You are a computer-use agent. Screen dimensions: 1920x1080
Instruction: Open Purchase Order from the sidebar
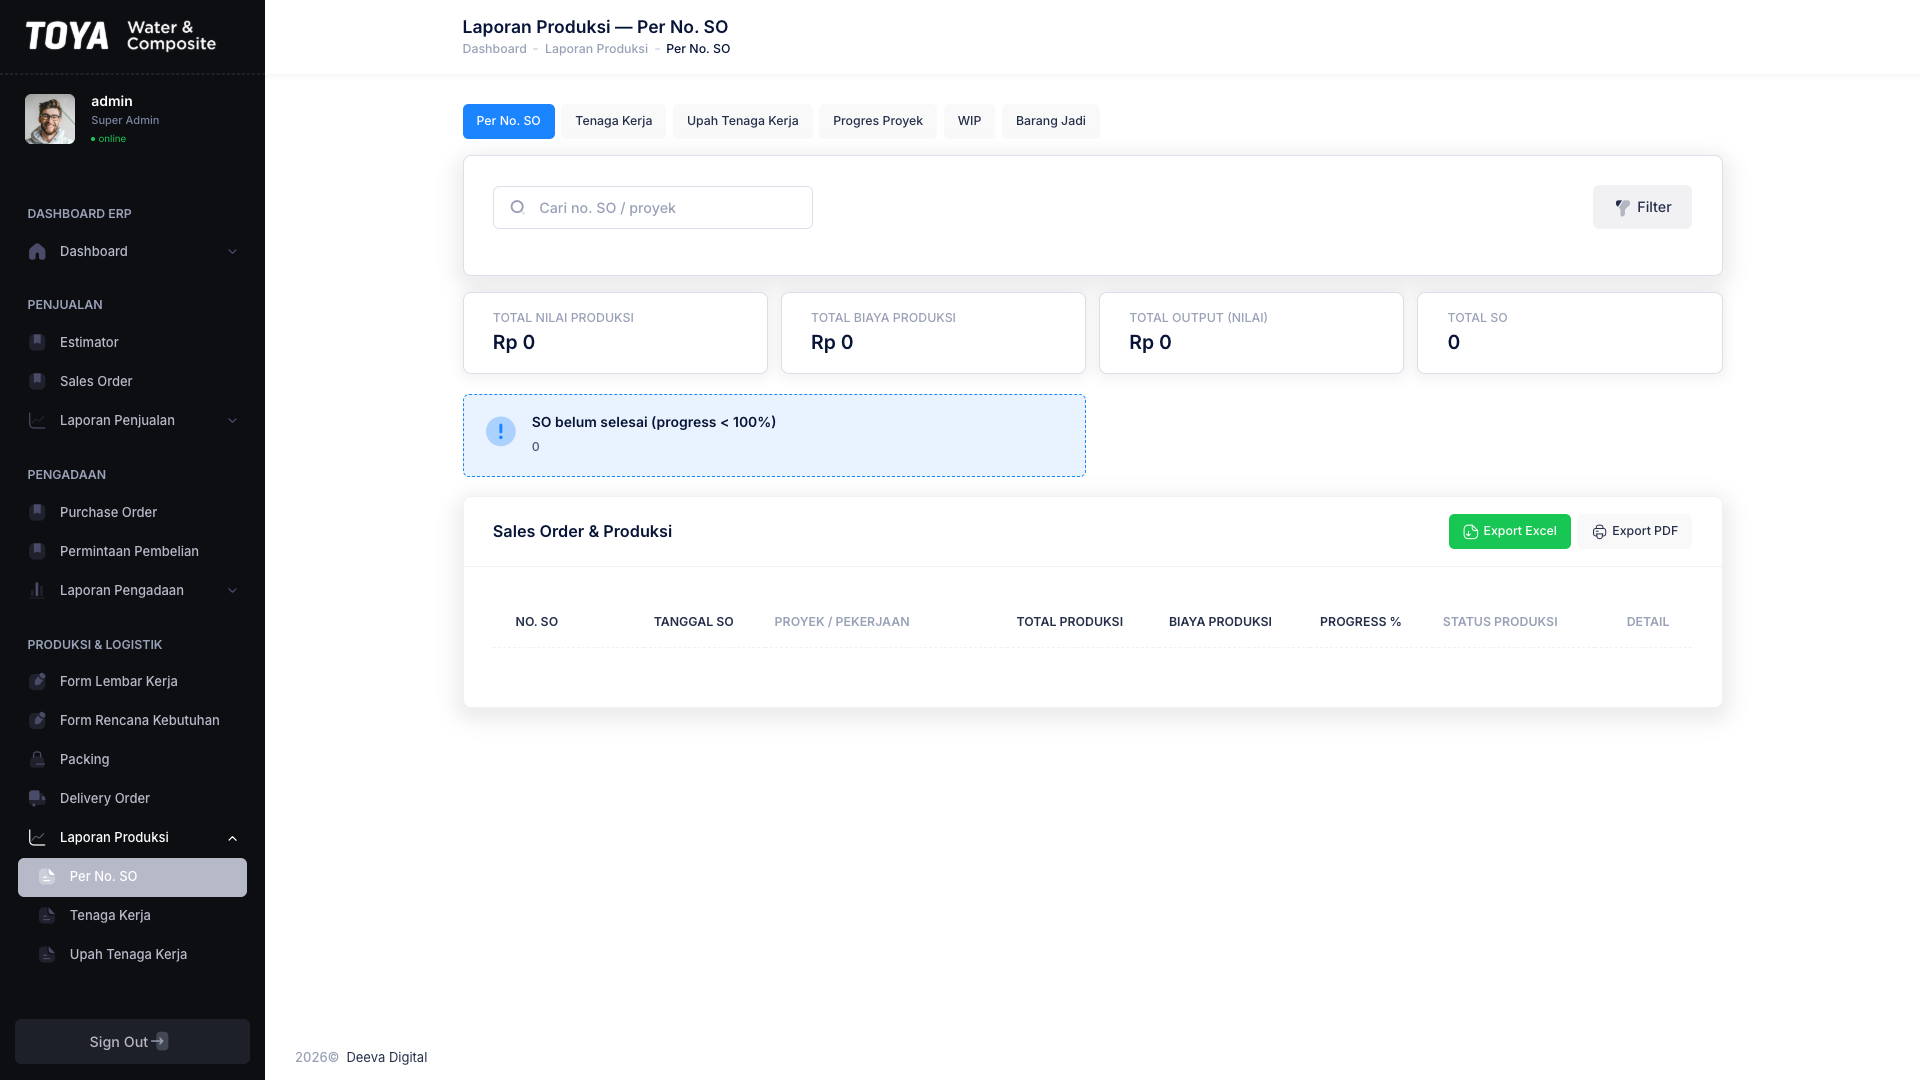click(132, 512)
